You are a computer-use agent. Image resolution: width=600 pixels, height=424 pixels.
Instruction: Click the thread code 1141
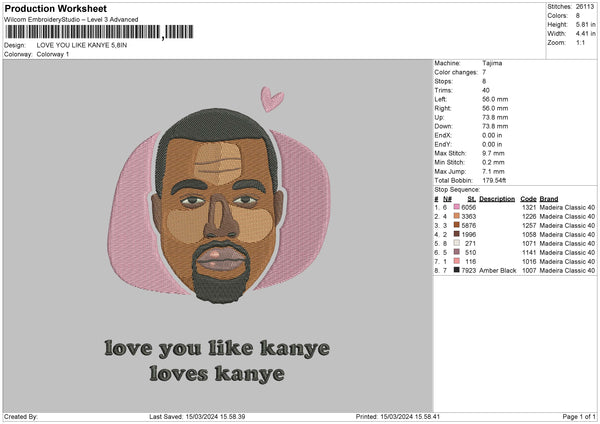click(x=529, y=253)
